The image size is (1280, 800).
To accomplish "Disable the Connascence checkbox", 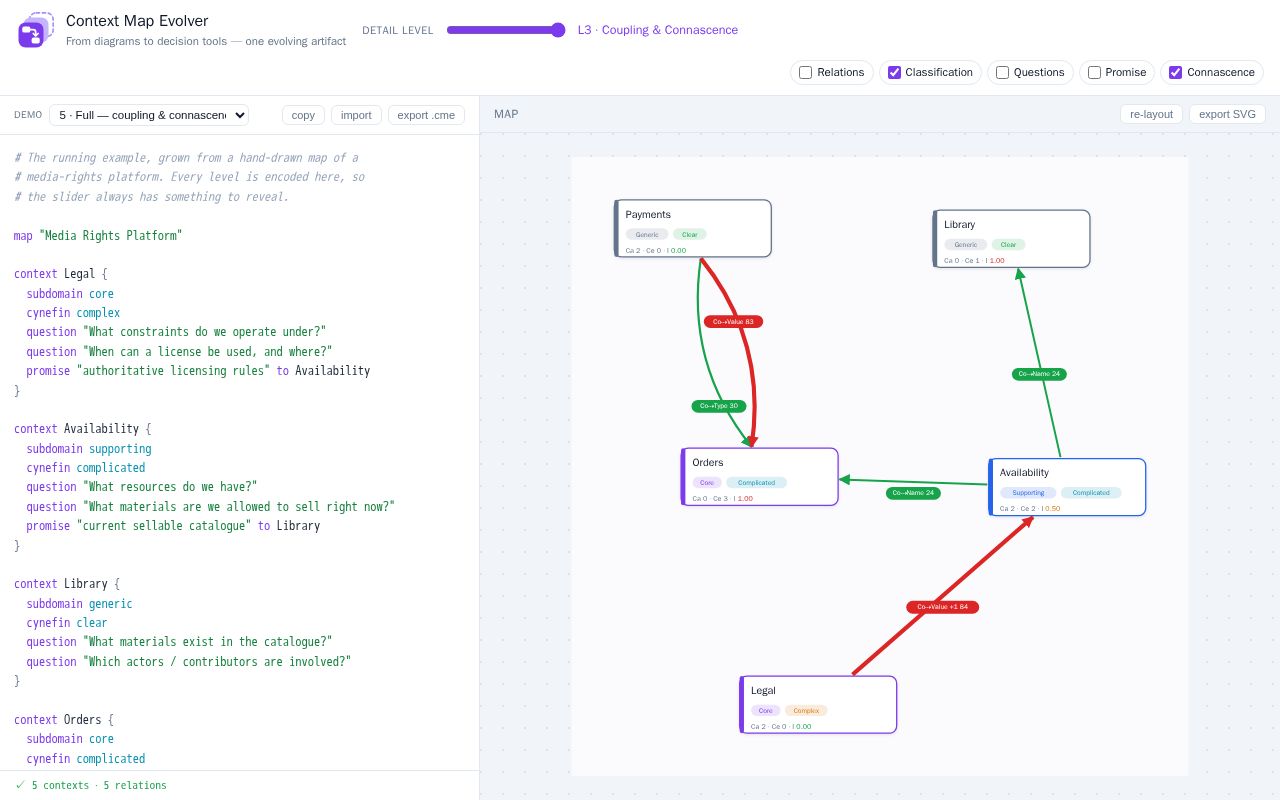I will point(1175,73).
